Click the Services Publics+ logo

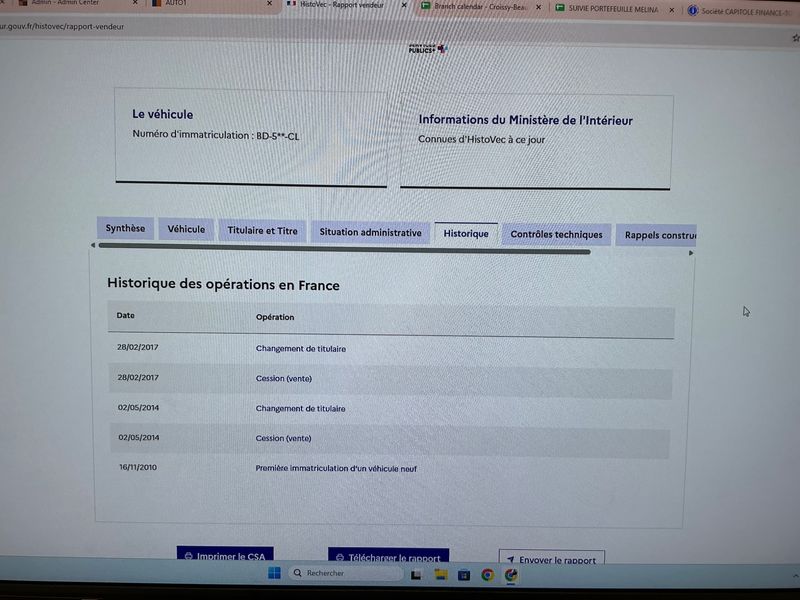coord(428,49)
